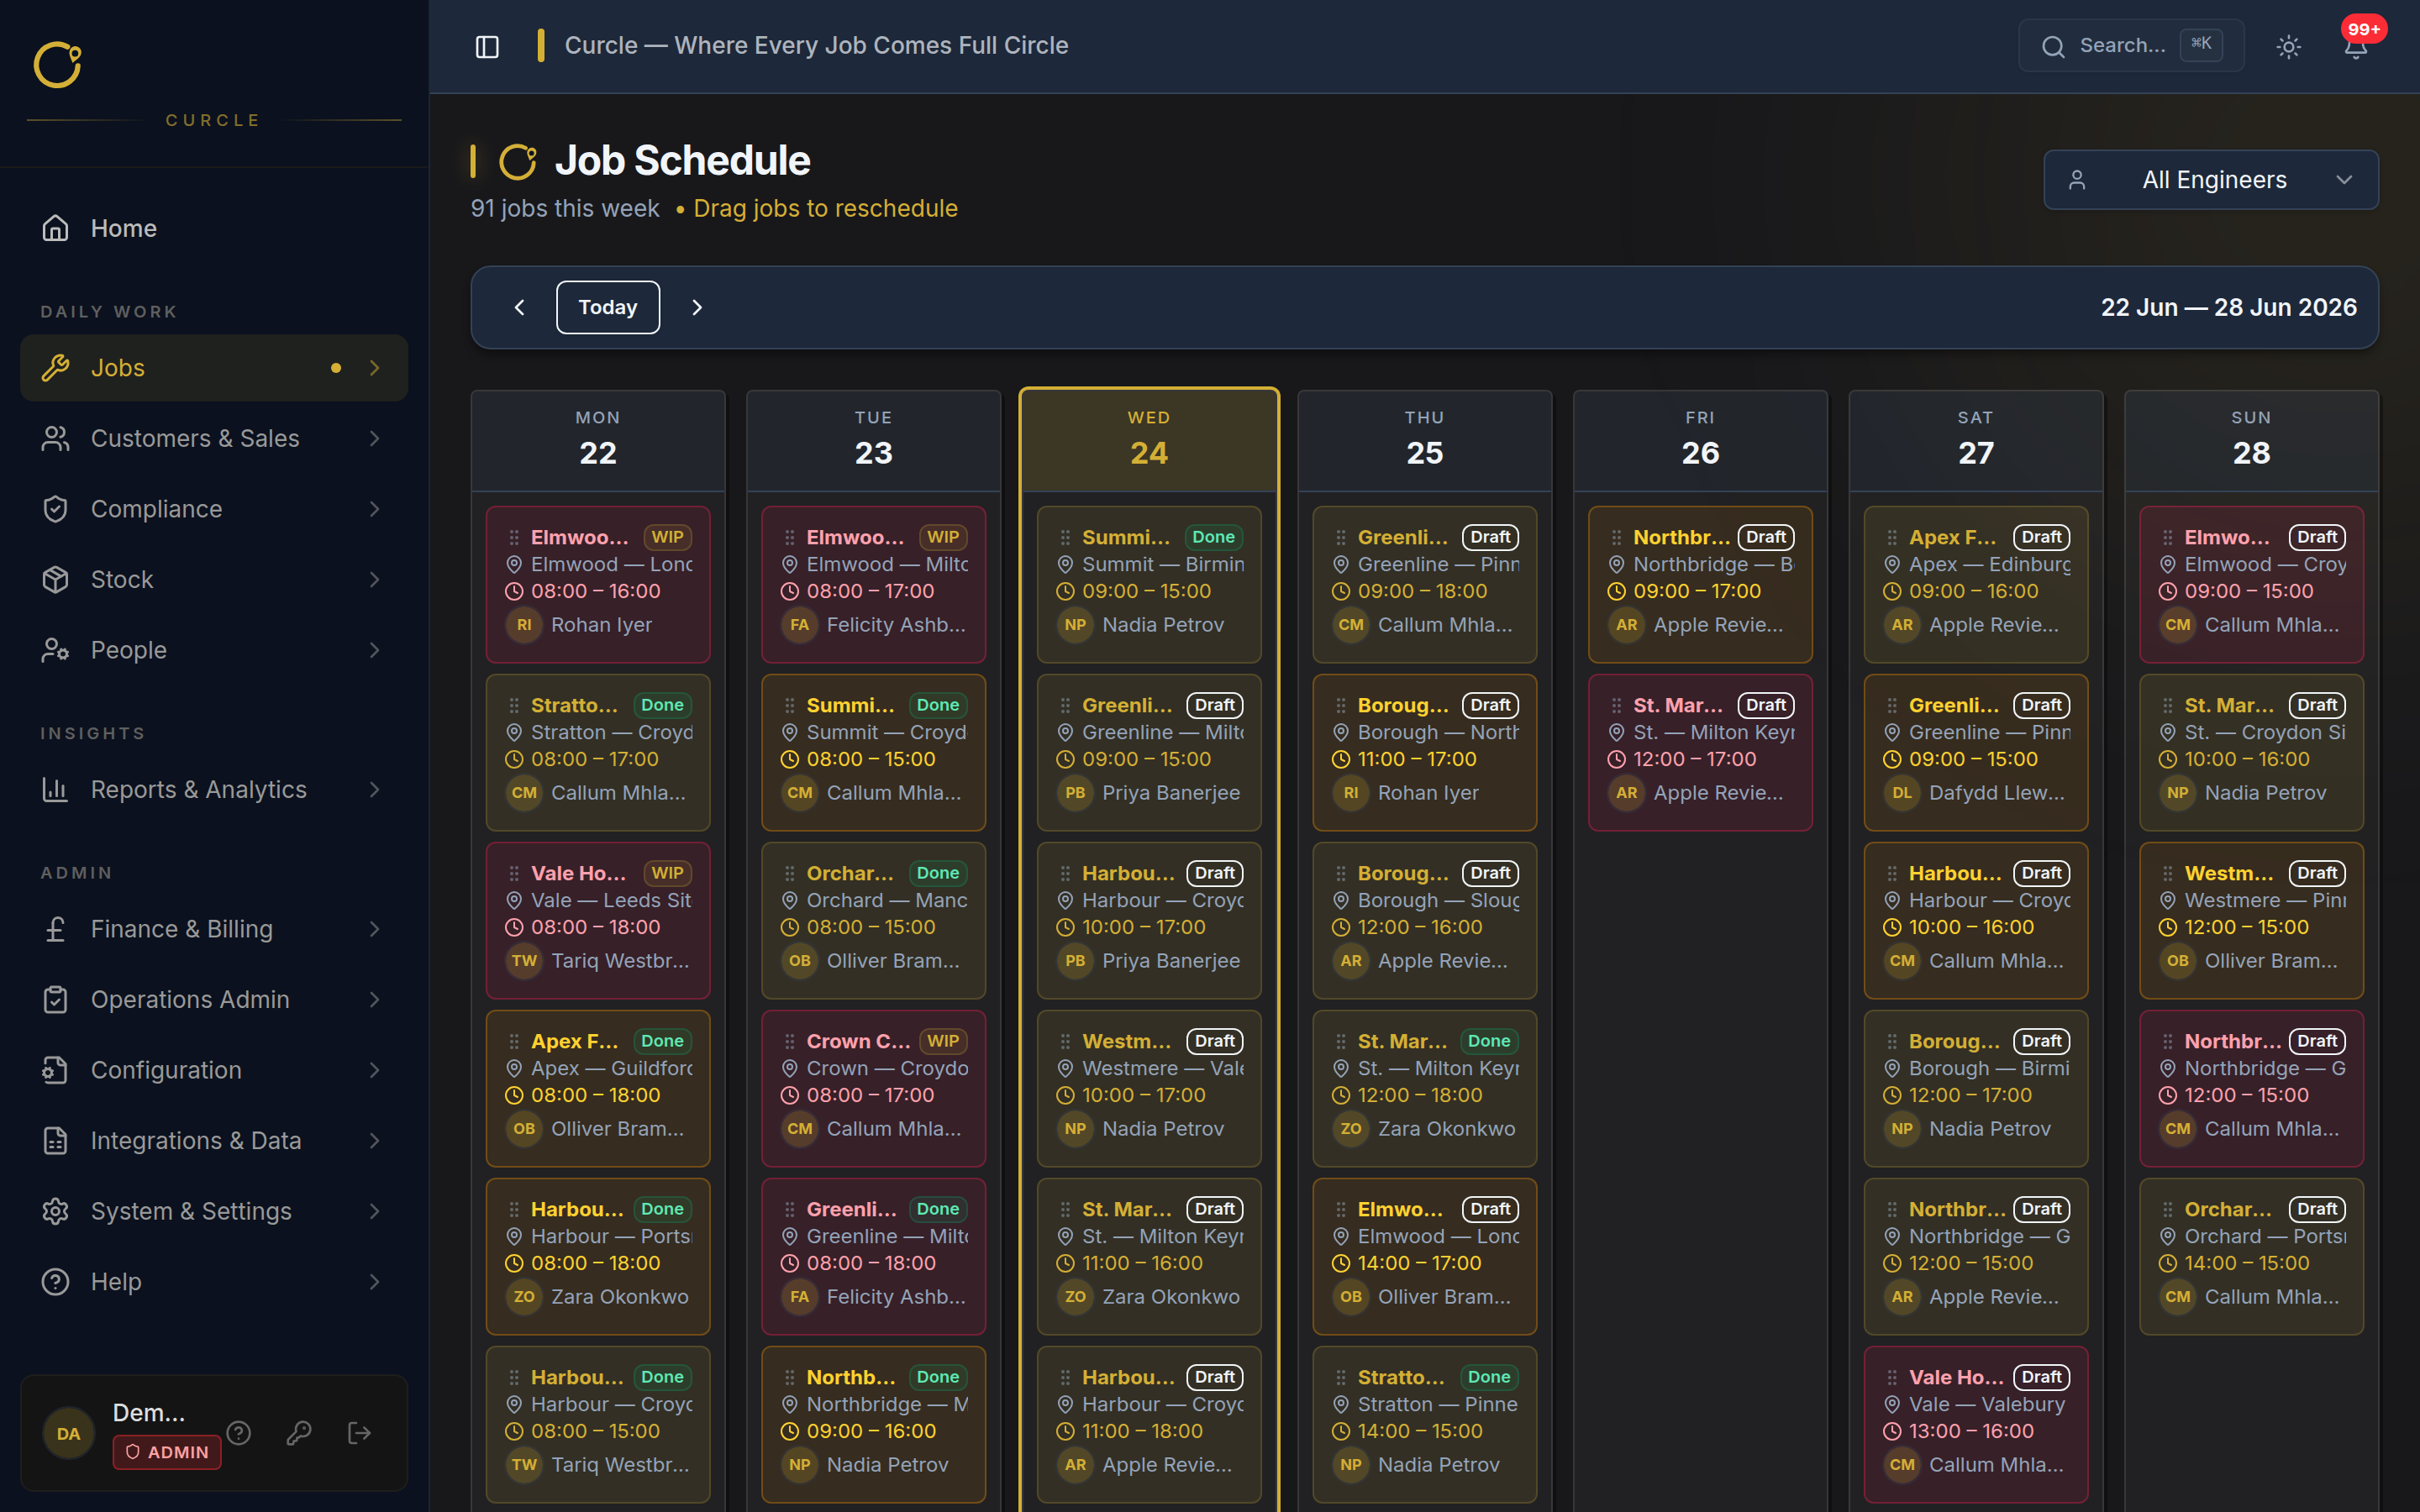
Task: Grab drag handle on Monday Vale Ho job
Action: tap(514, 873)
